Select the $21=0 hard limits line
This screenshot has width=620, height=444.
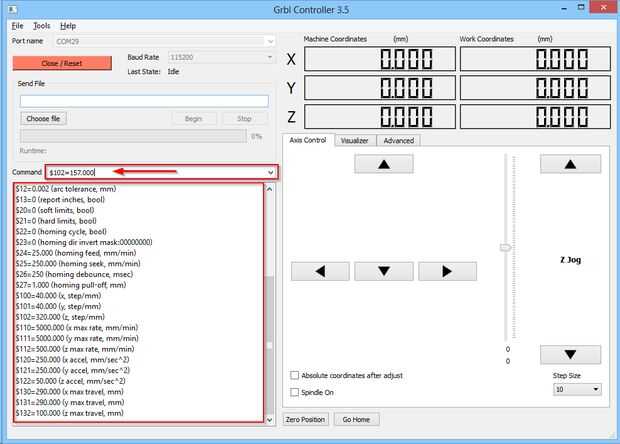(x=56, y=221)
